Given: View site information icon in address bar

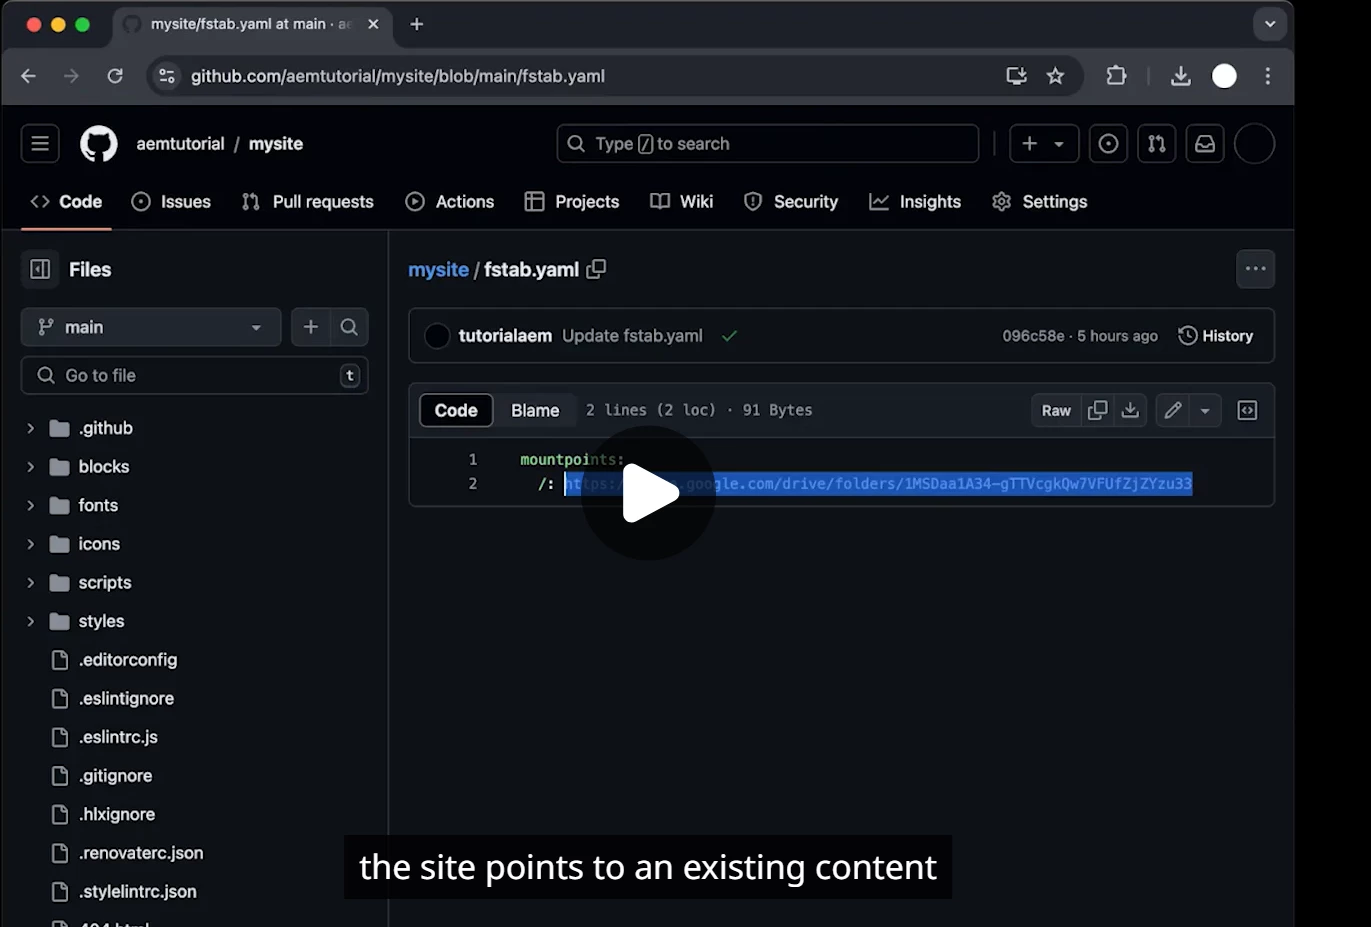Looking at the screenshot, I should click(167, 76).
